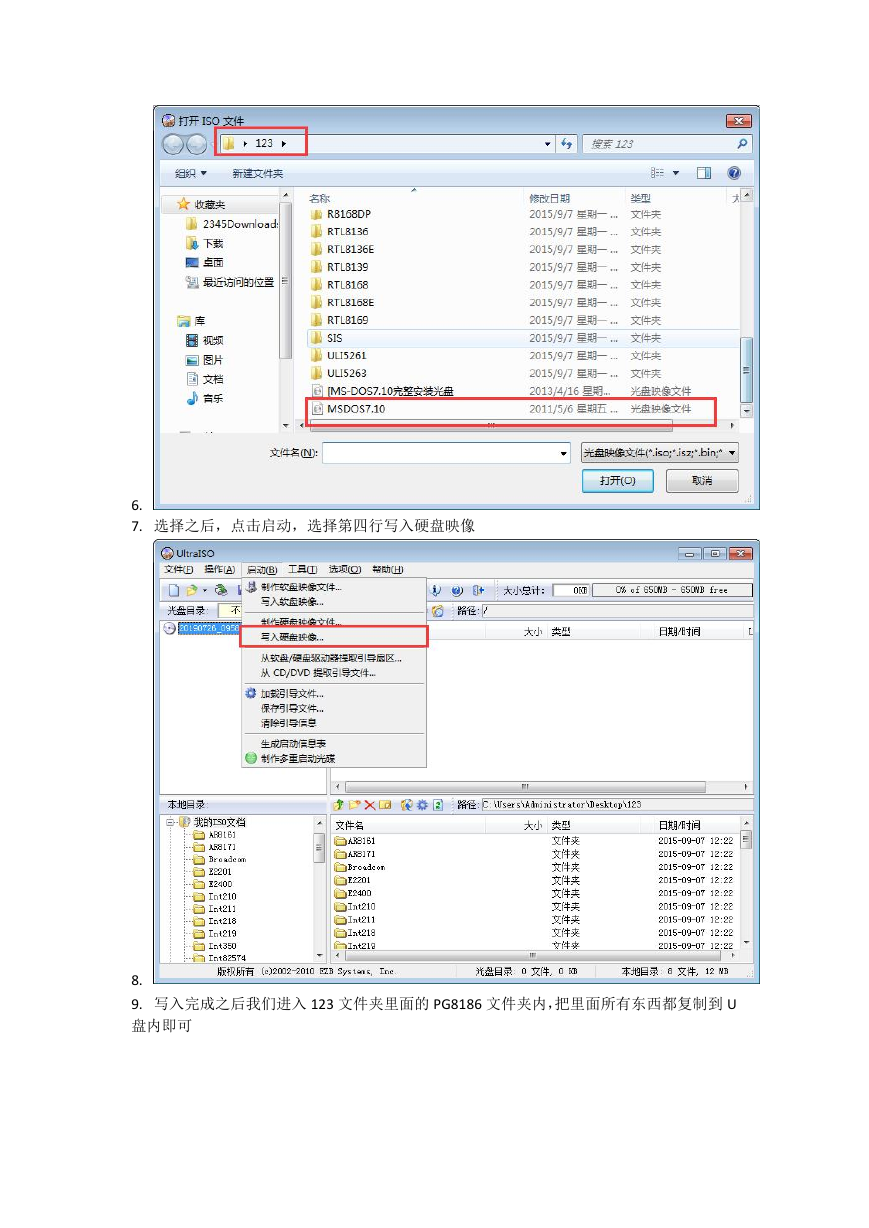Click the exit icon in UltraISO toolbar
This screenshot has height=1228, width=869.
(x=479, y=590)
